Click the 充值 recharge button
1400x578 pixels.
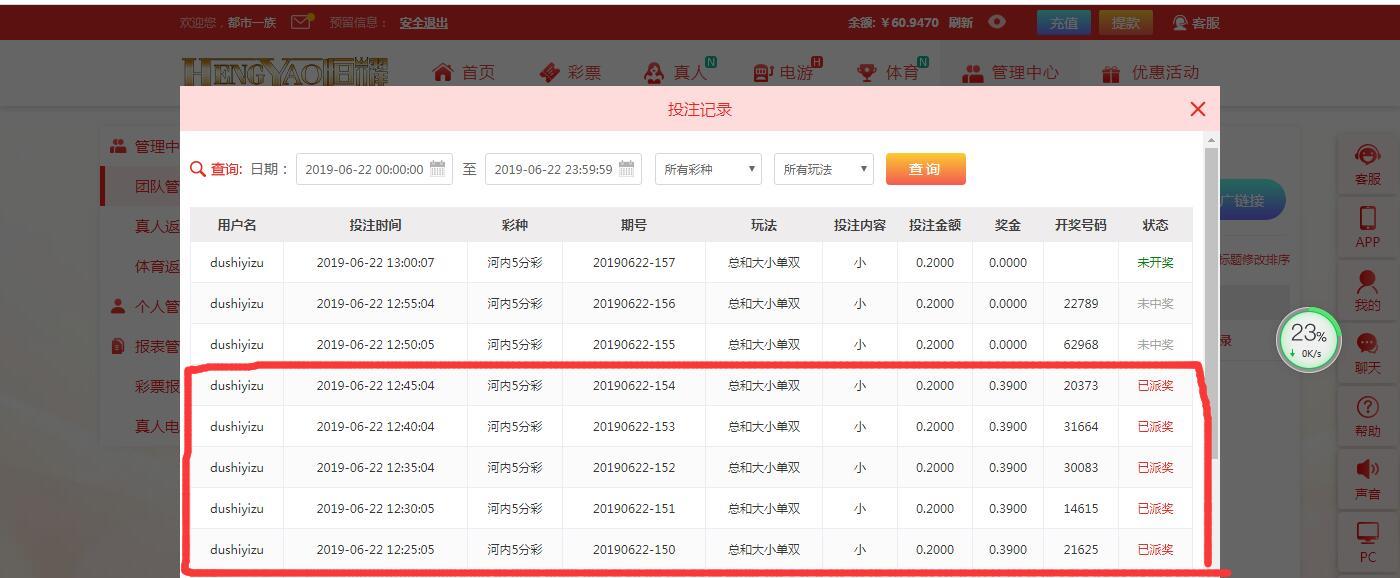[x=1064, y=22]
